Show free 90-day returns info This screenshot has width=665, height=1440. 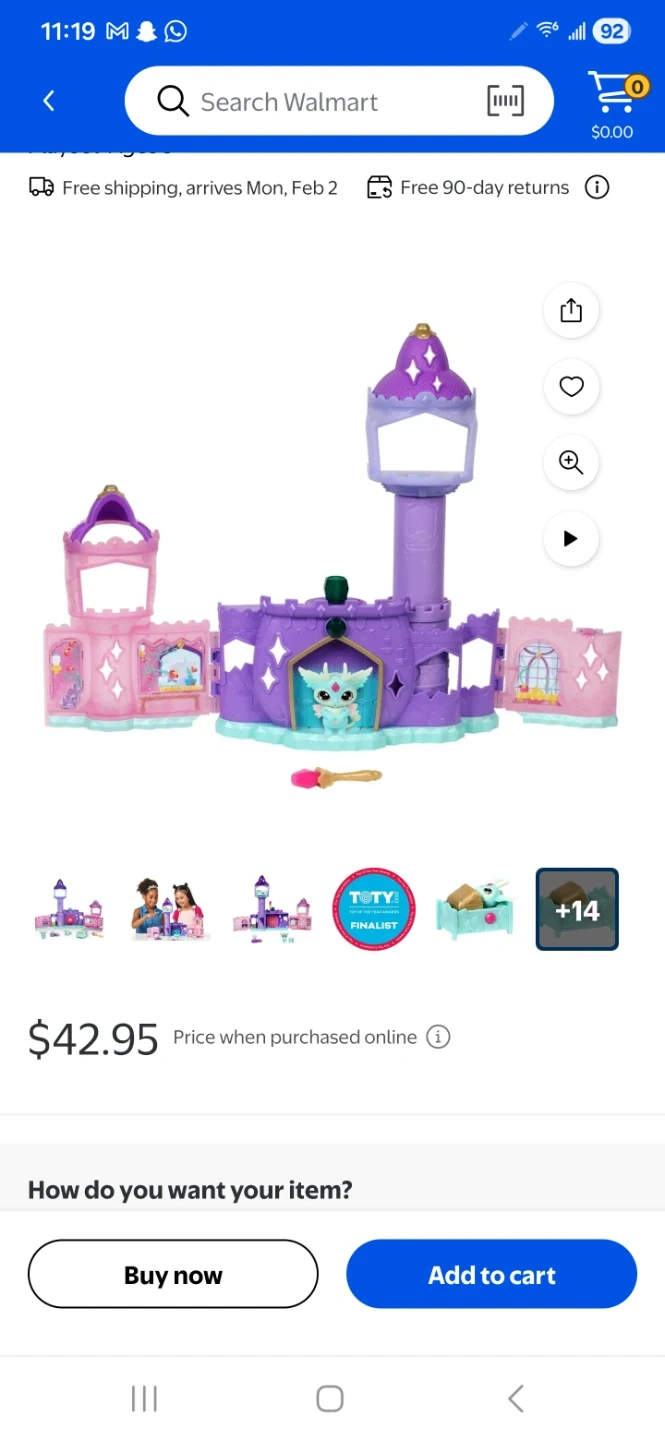(x=597, y=187)
